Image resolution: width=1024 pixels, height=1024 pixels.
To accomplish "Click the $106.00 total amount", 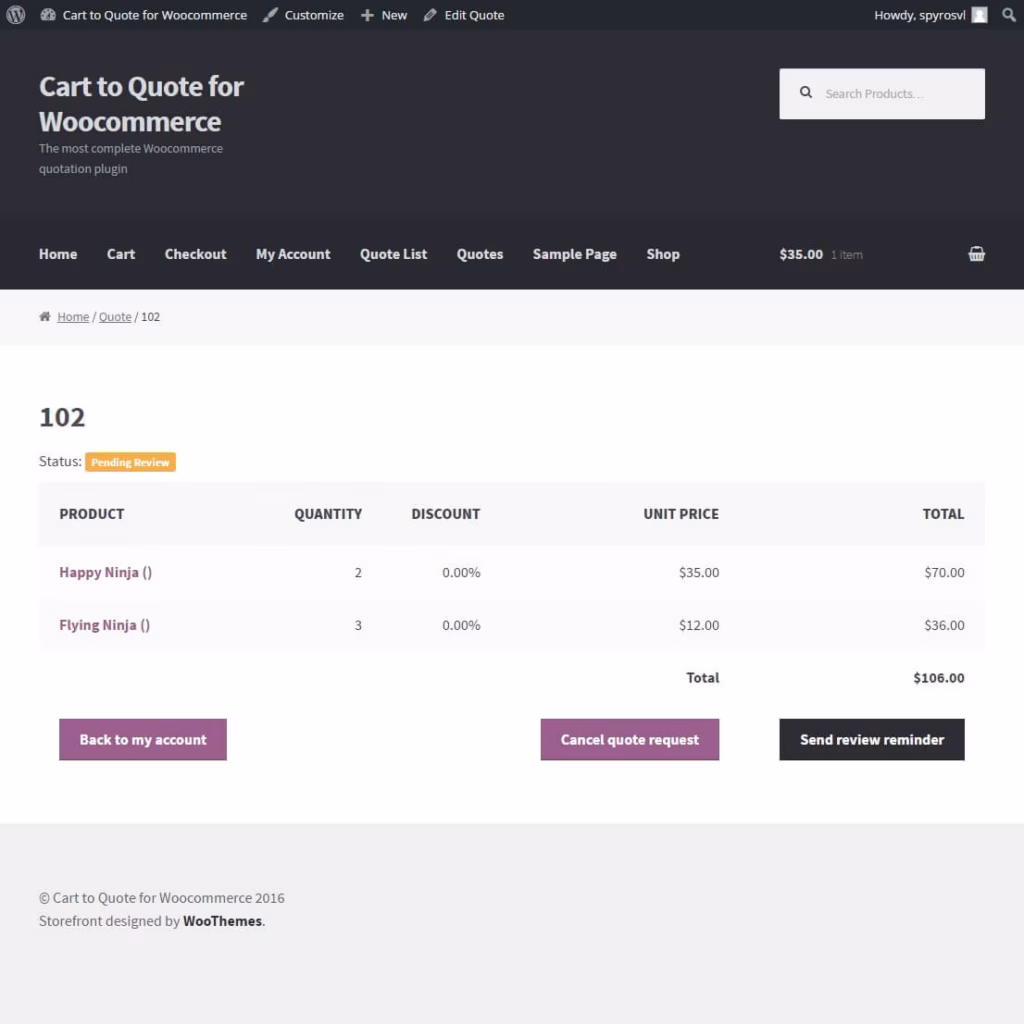I will [x=938, y=678].
